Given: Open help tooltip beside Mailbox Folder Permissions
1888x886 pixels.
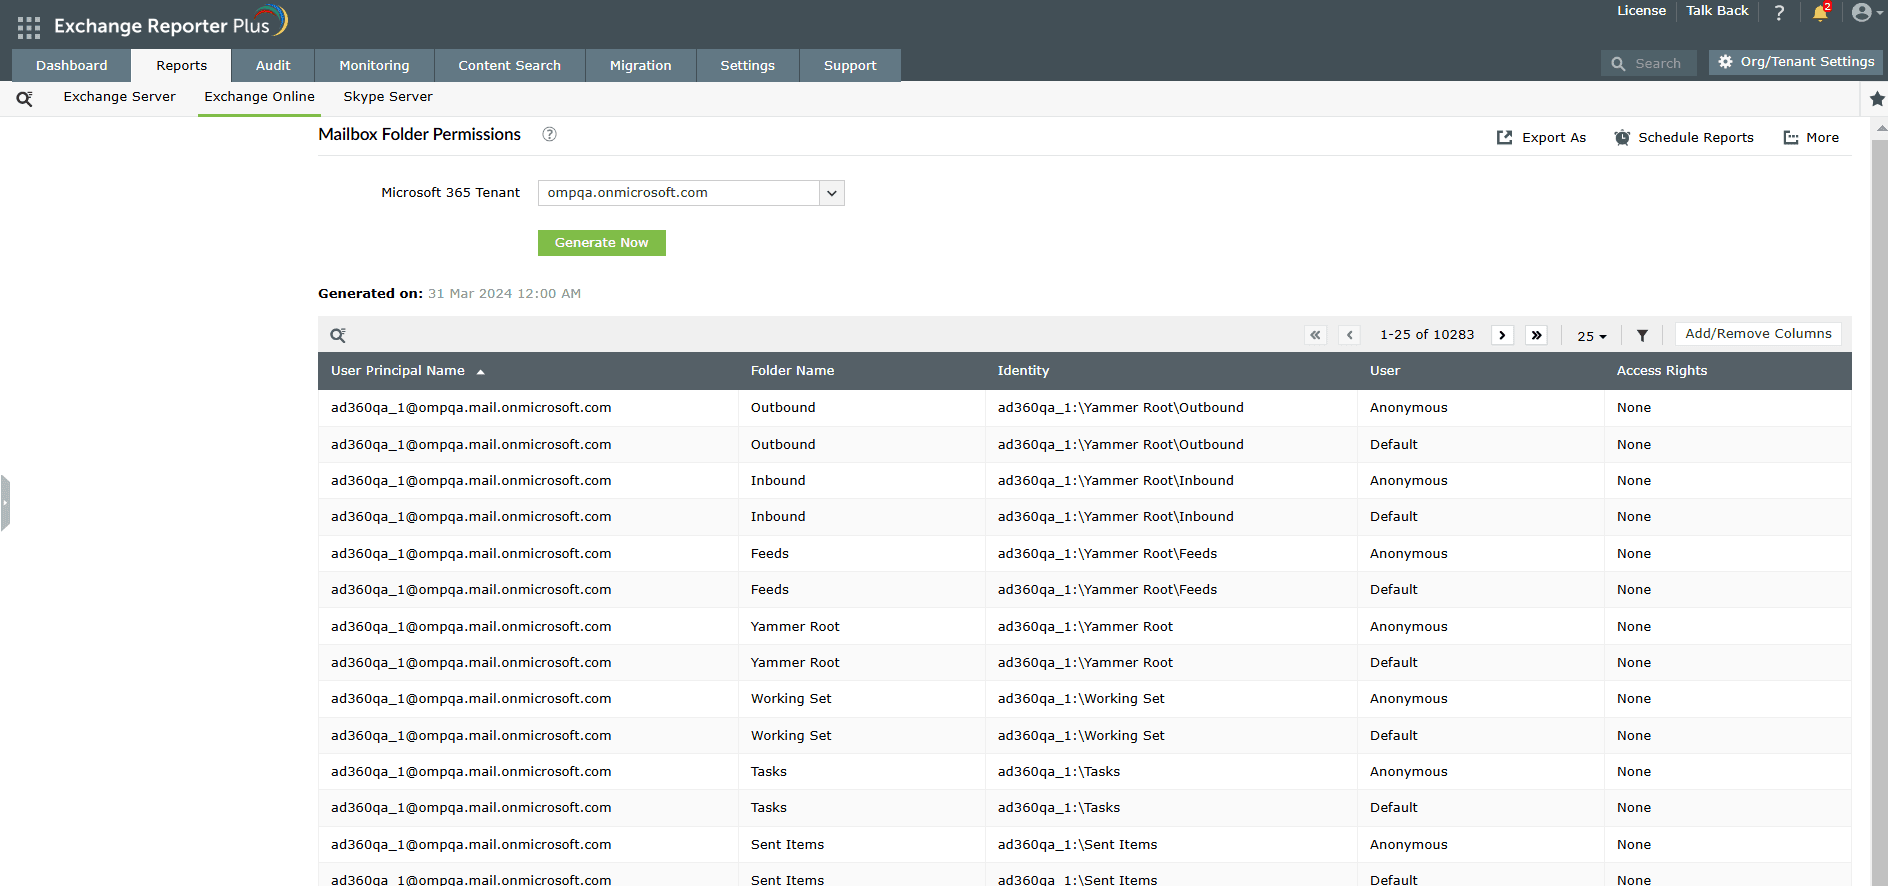Looking at the screenshot, I should click(x=549, y=134).
